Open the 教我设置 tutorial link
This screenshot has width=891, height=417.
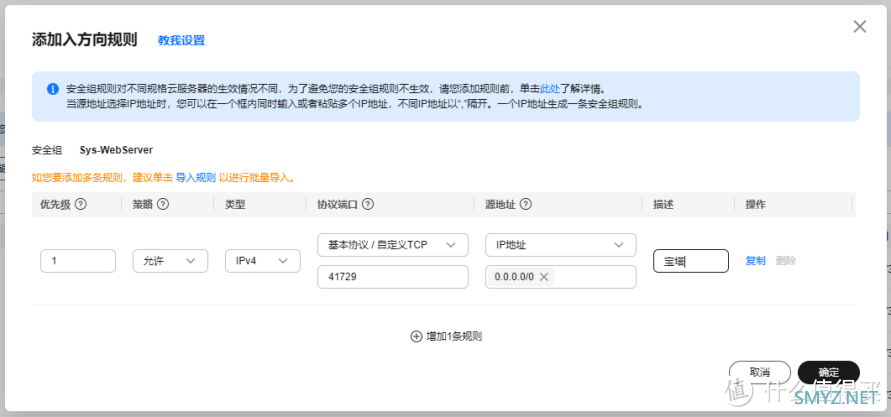click(181, 40)
